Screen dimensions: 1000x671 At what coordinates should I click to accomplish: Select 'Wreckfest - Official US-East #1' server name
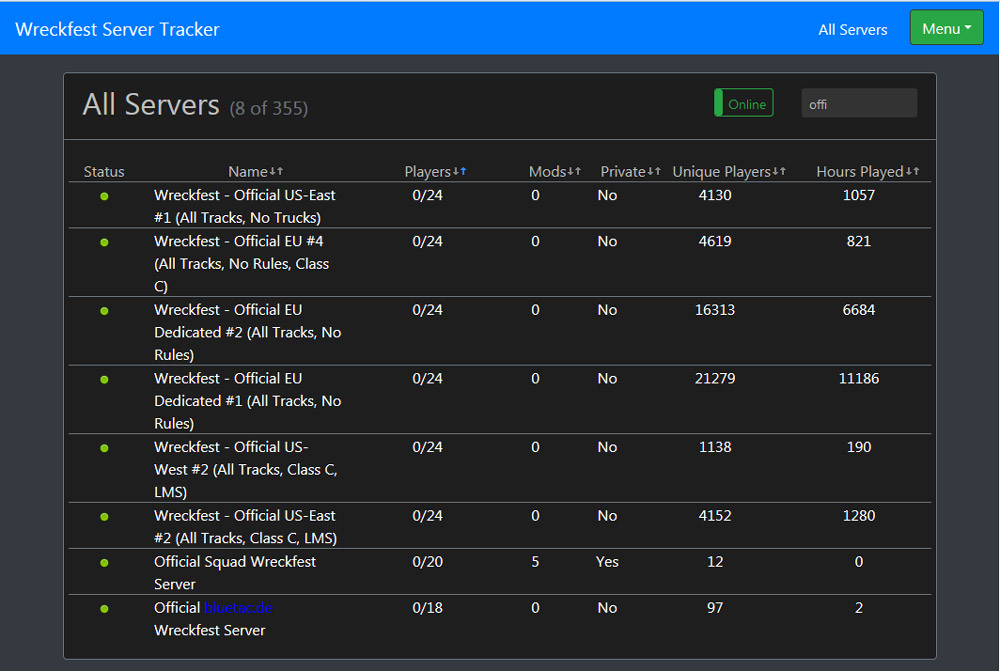pyautogui.click(x=245, y=206)
